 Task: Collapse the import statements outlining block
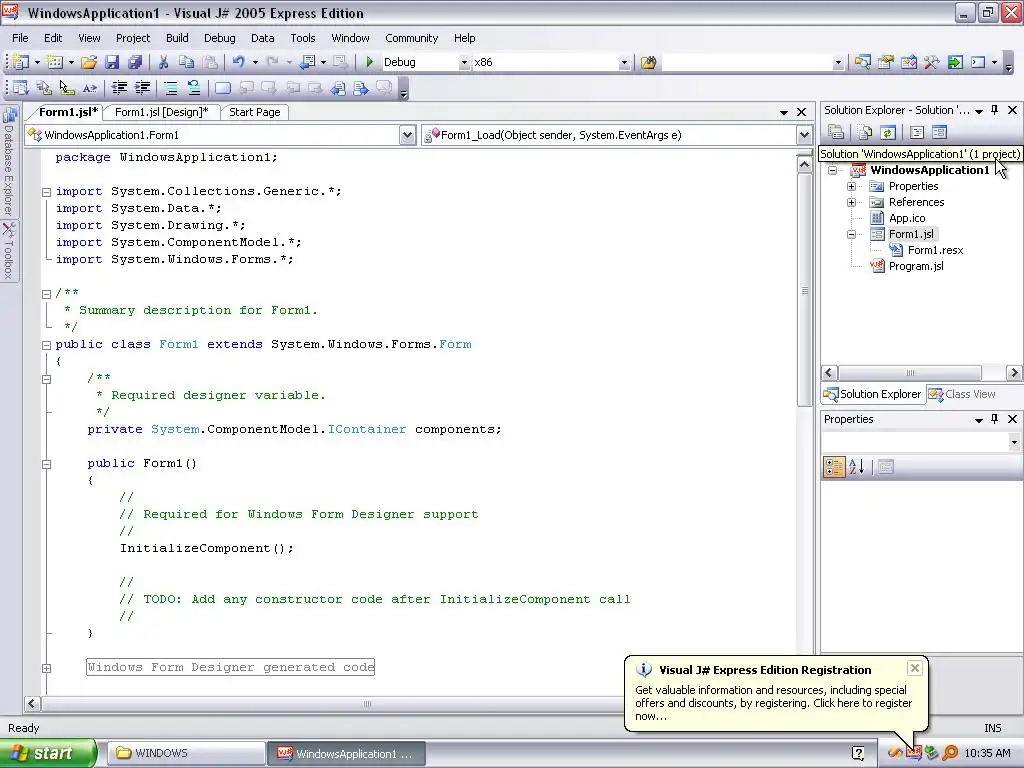pyautogui.click(x=46, y=192)
